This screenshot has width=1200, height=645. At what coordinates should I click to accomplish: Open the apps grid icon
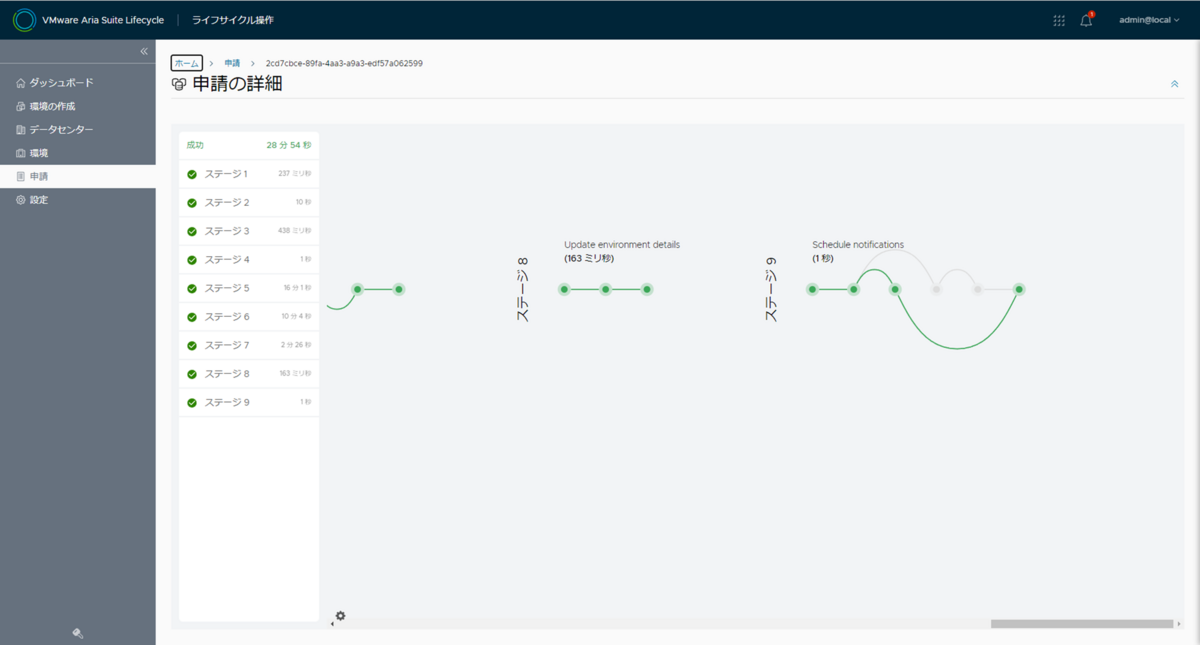click(x=1059, y=20)
